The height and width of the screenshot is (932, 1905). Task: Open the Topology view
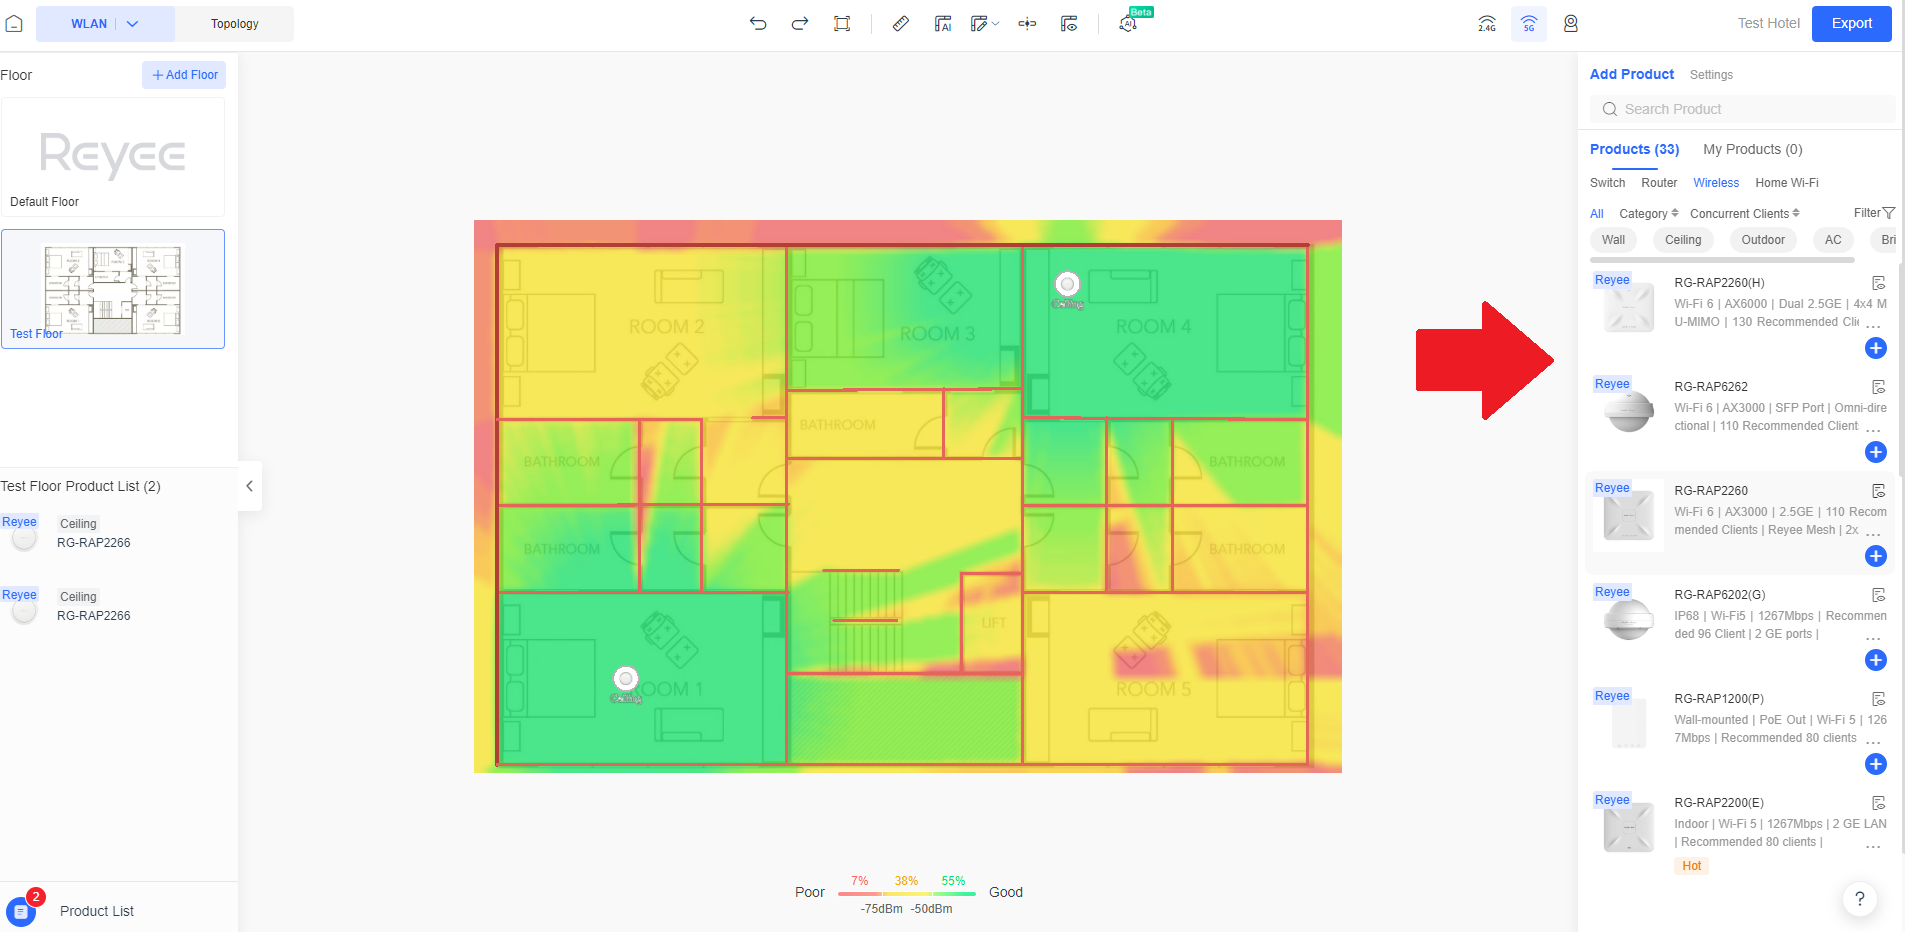pyautogui.click(x=234, y=23)
